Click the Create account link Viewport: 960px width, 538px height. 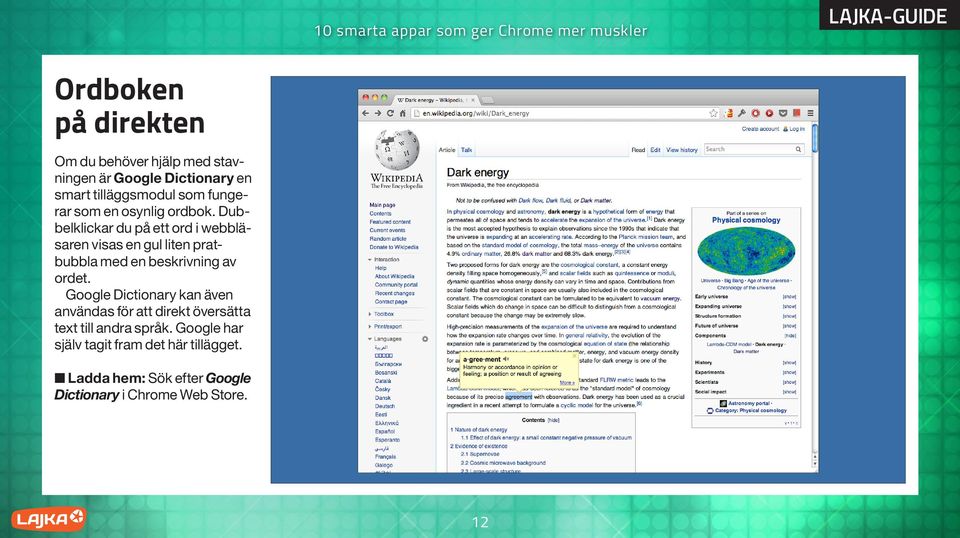pyautogui.click(x=760, y=129)
